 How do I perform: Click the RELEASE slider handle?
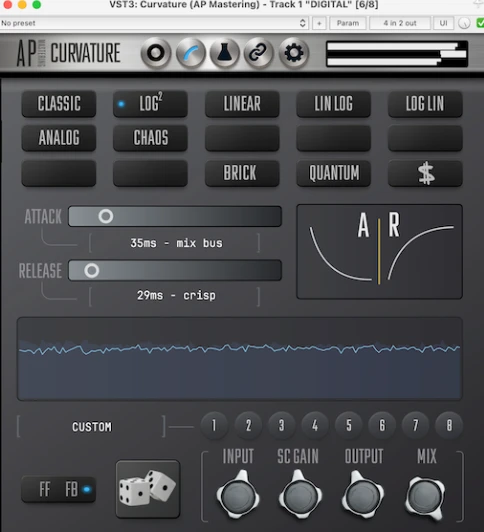click(92, 270)
